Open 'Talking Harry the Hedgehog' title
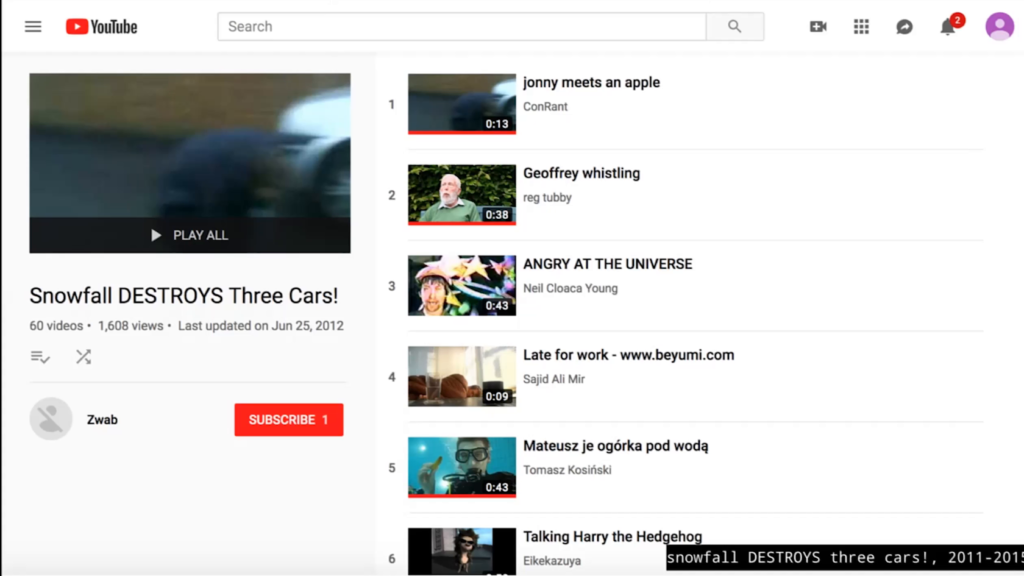 pos(613,536)
